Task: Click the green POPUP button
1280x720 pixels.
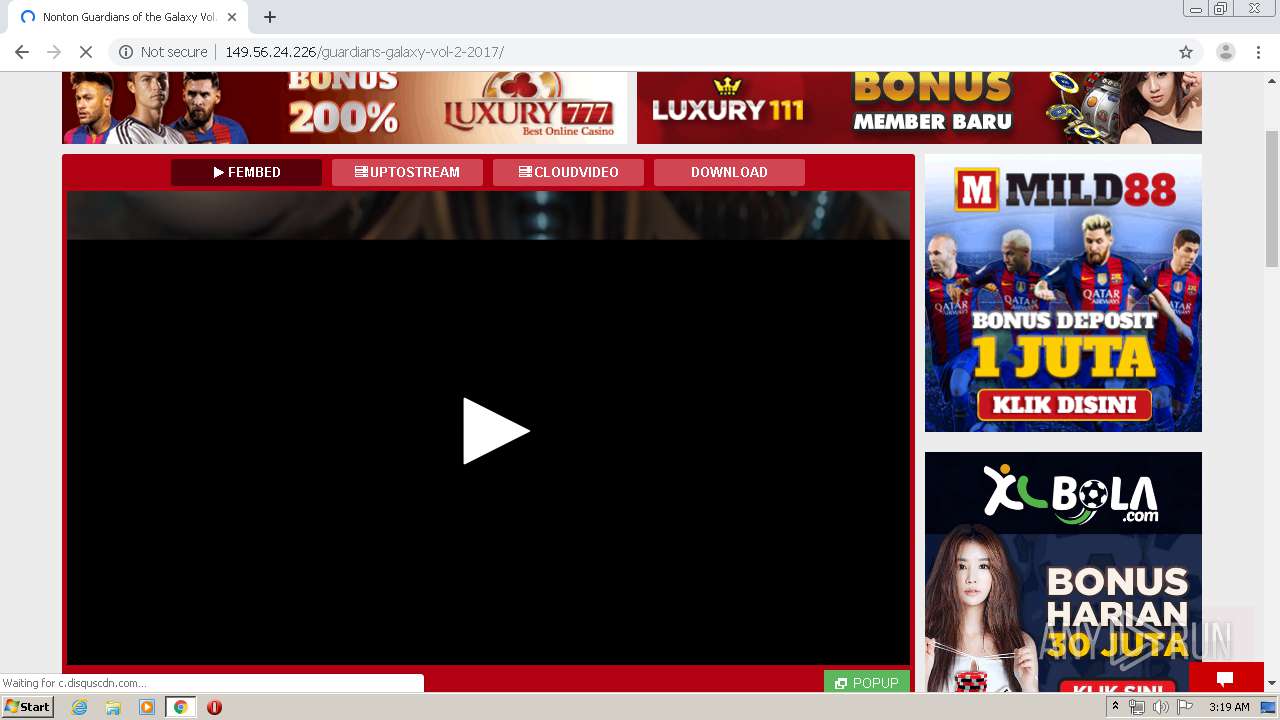Action: tap(867, 682)
